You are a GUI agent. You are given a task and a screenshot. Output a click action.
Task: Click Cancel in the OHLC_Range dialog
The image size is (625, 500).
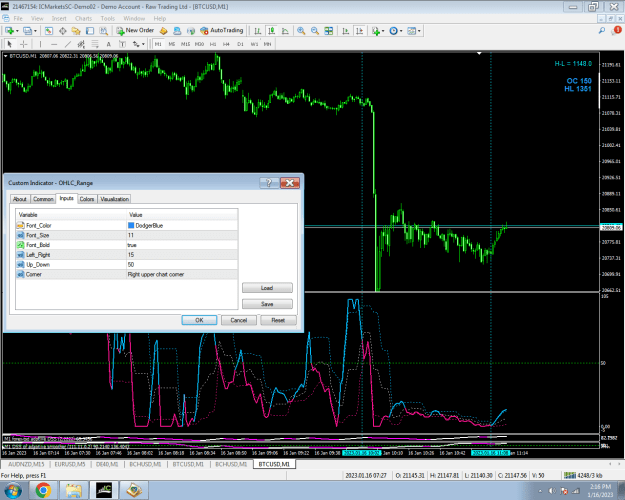tap(239, 320)
